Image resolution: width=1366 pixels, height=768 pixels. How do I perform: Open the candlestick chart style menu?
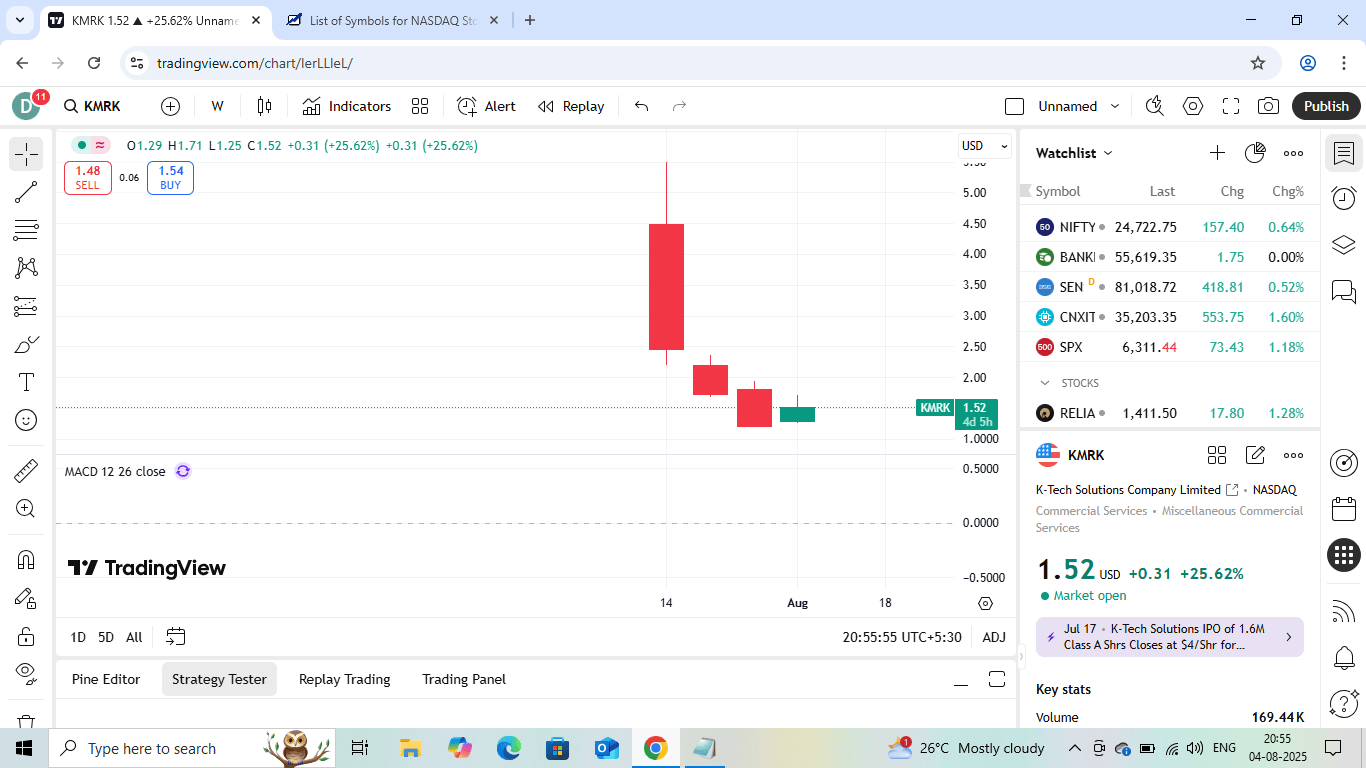264,106
